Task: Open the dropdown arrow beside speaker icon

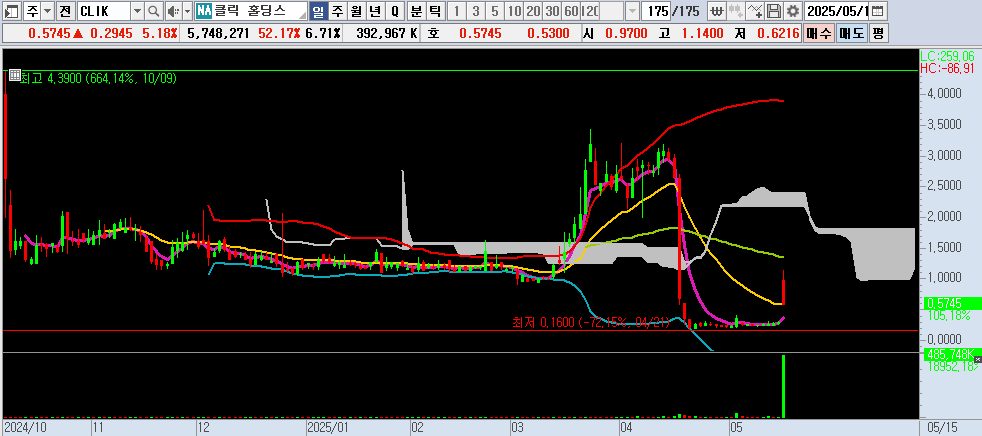Action: (187, 11)
